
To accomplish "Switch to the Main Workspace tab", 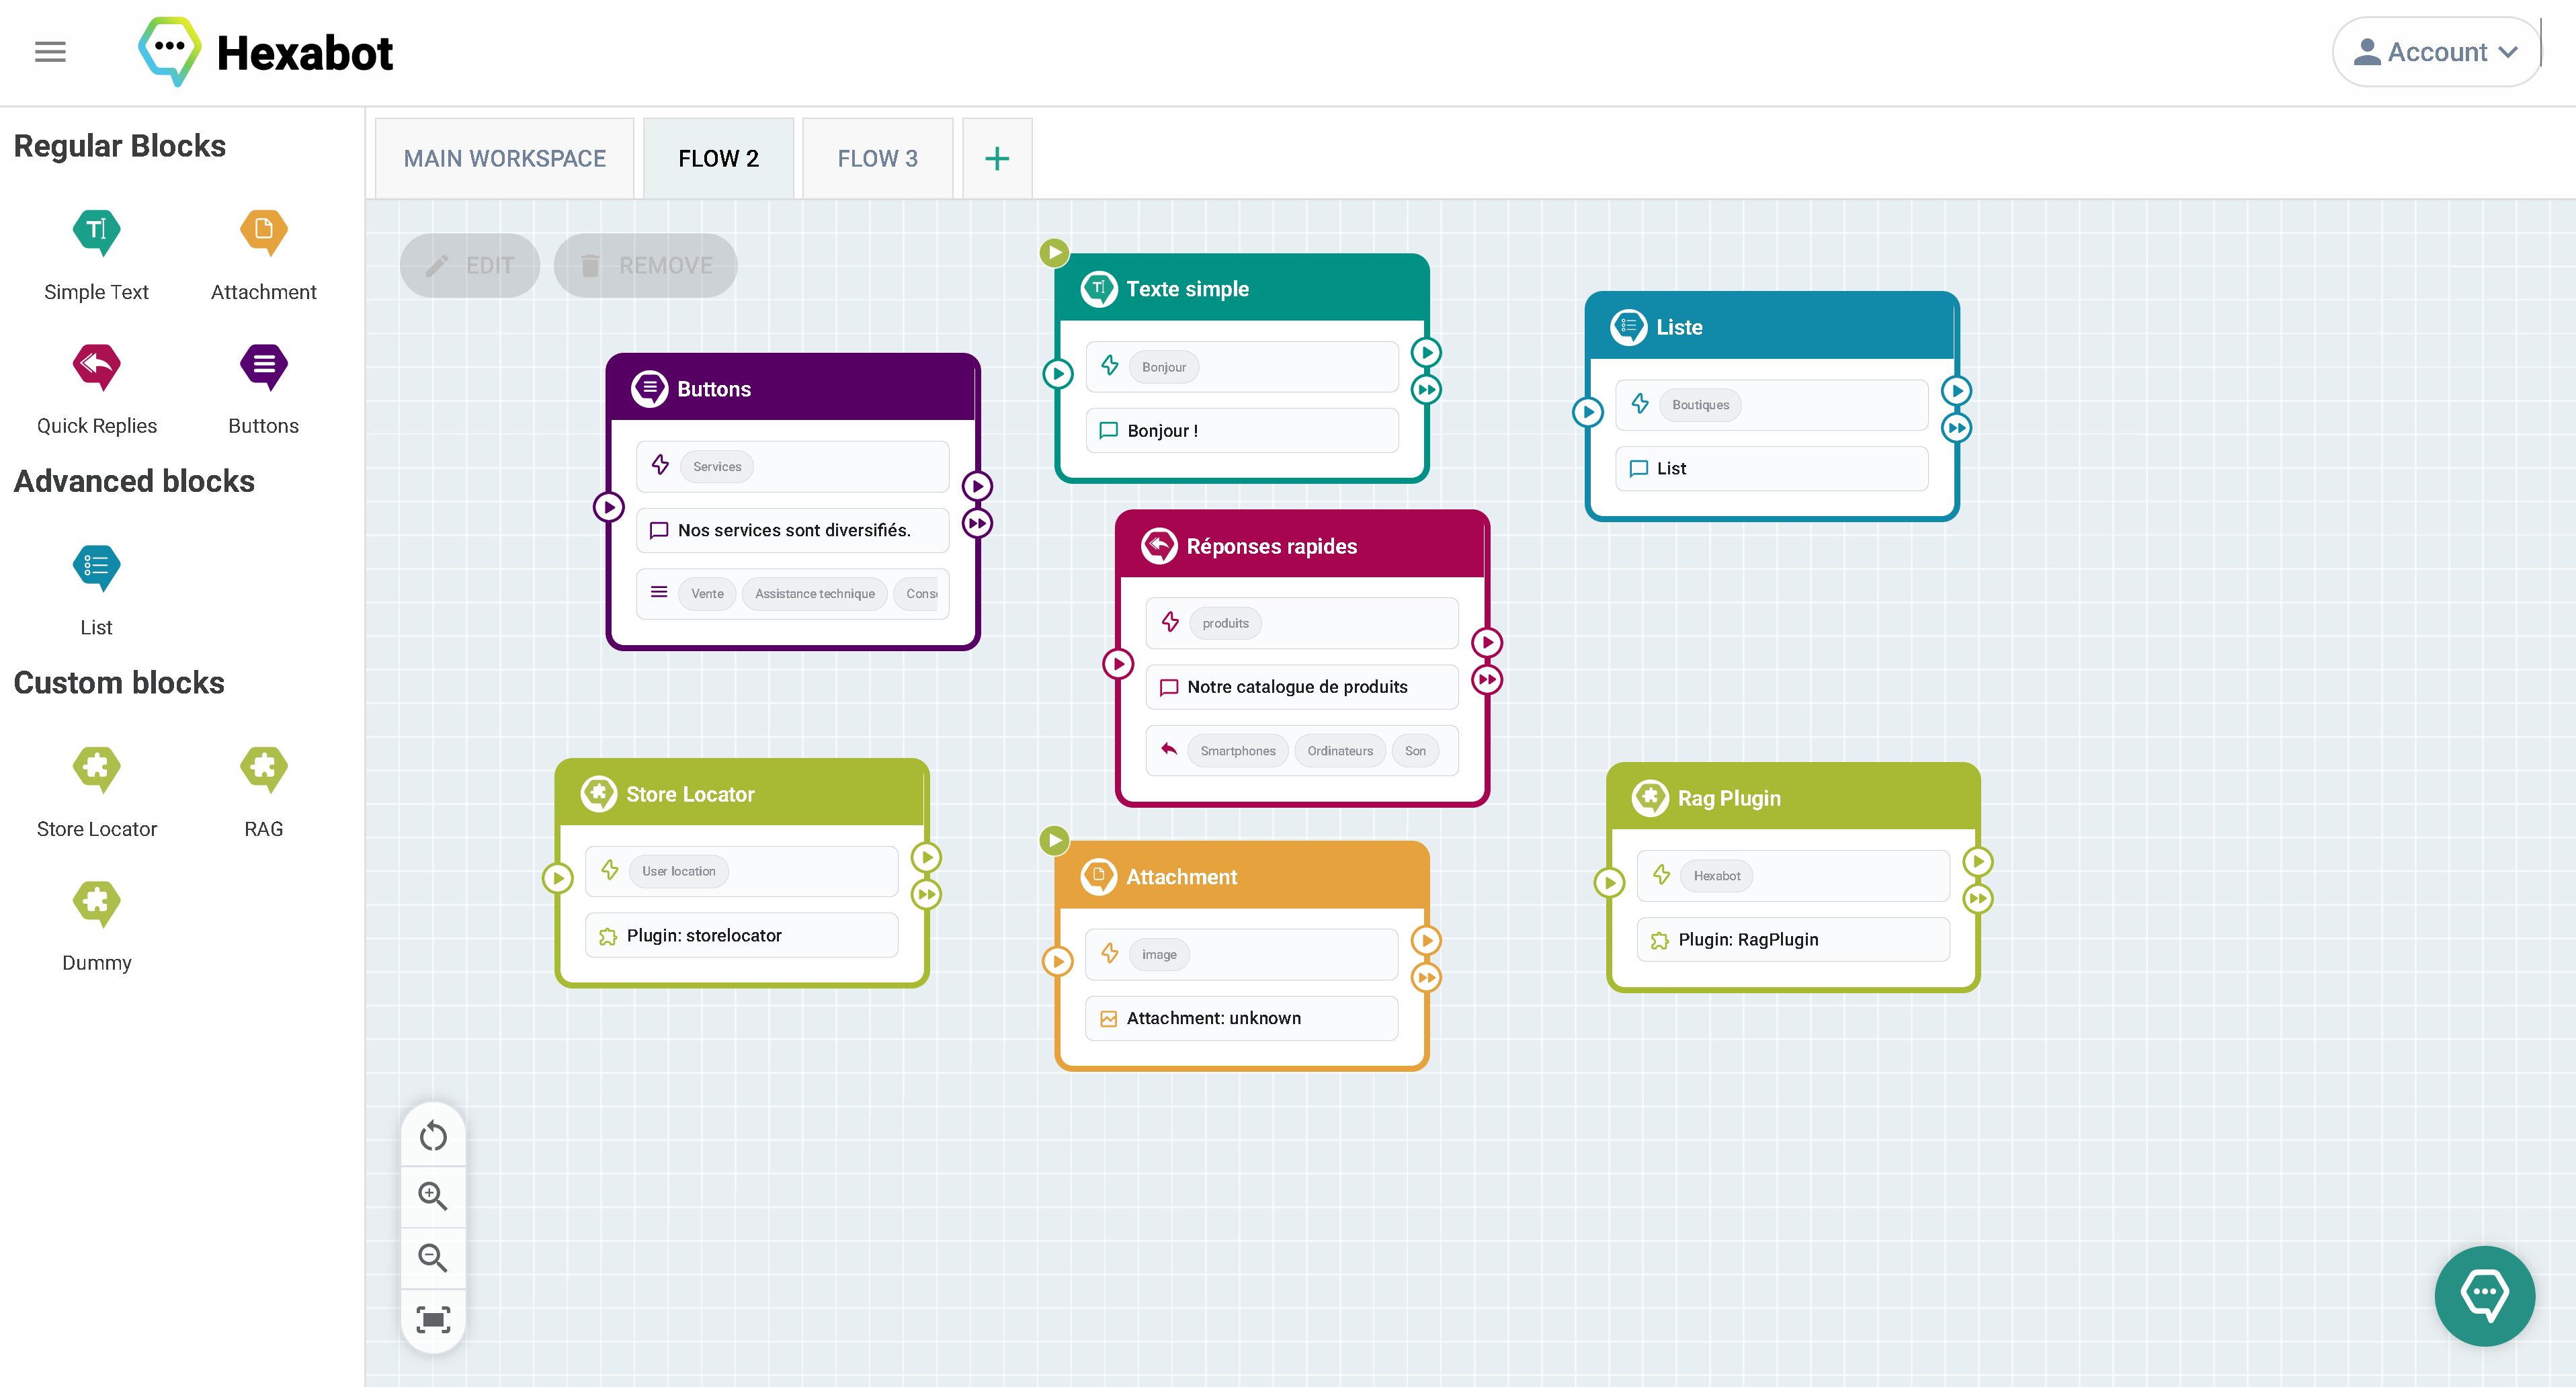I will pyautogui.click(x=504, y=158).
